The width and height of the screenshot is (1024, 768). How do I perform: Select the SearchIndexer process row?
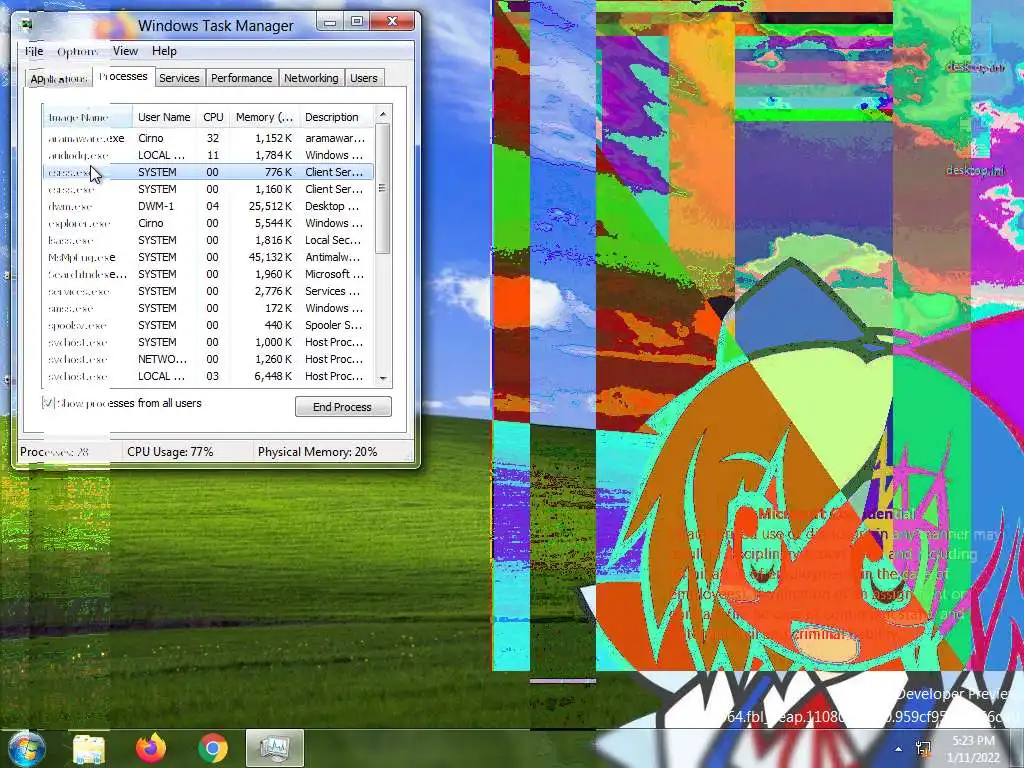[x=209, y=274]
